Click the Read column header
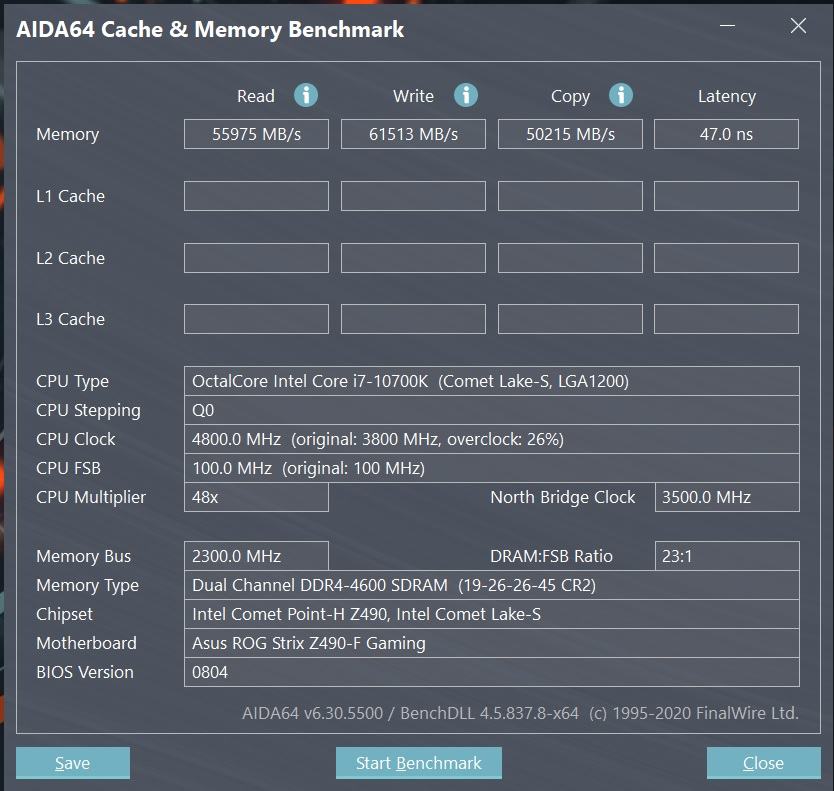834x791 pixels. [256, 96]
